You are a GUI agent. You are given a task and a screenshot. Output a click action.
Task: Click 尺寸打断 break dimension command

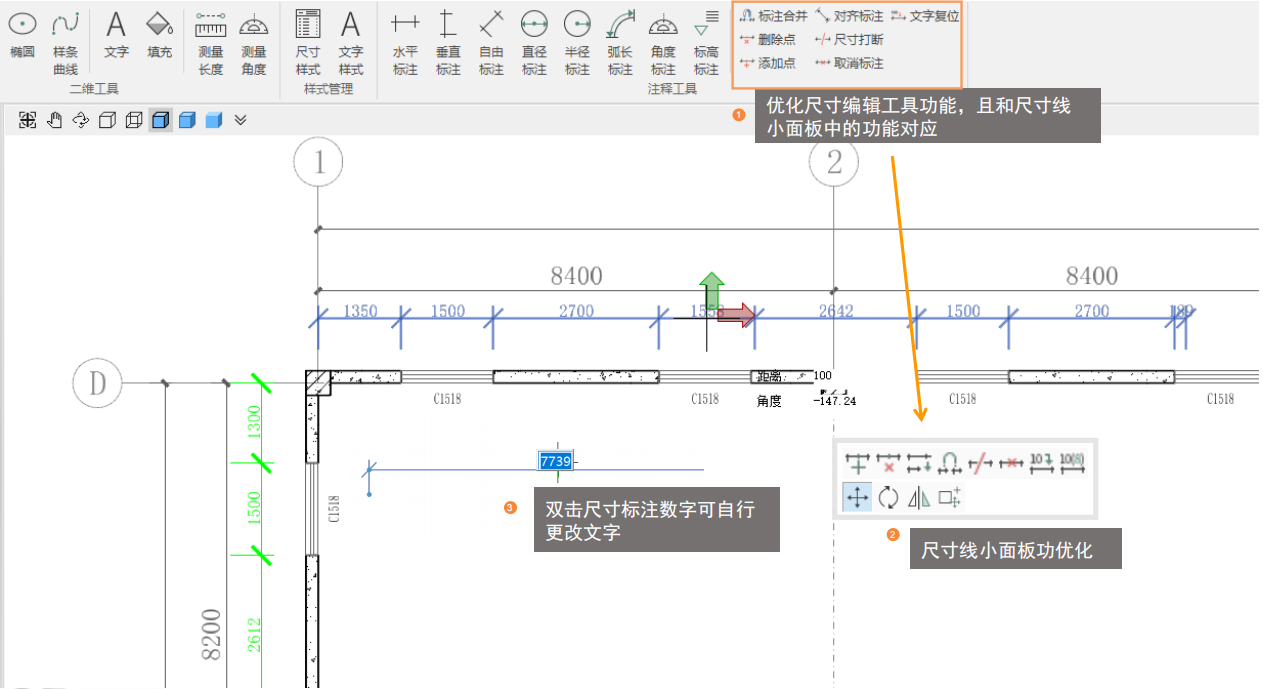pos(849,40)
